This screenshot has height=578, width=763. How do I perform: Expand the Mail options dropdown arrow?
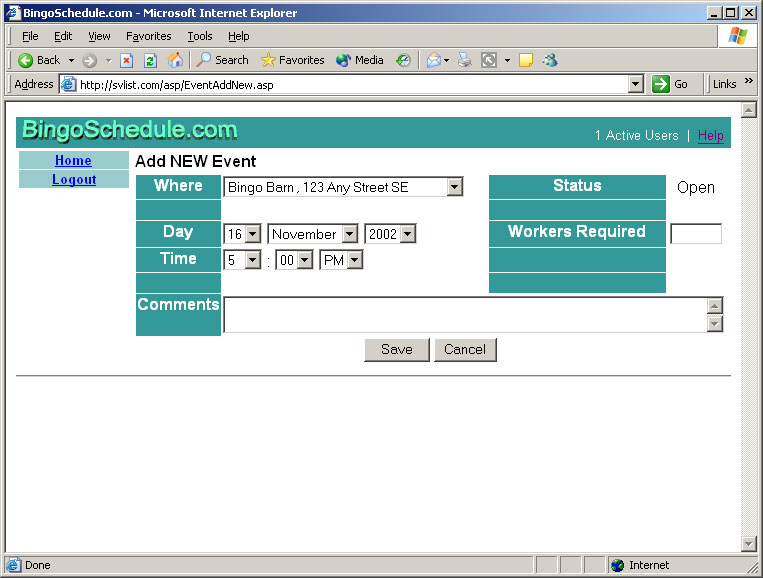click(446, 60)
